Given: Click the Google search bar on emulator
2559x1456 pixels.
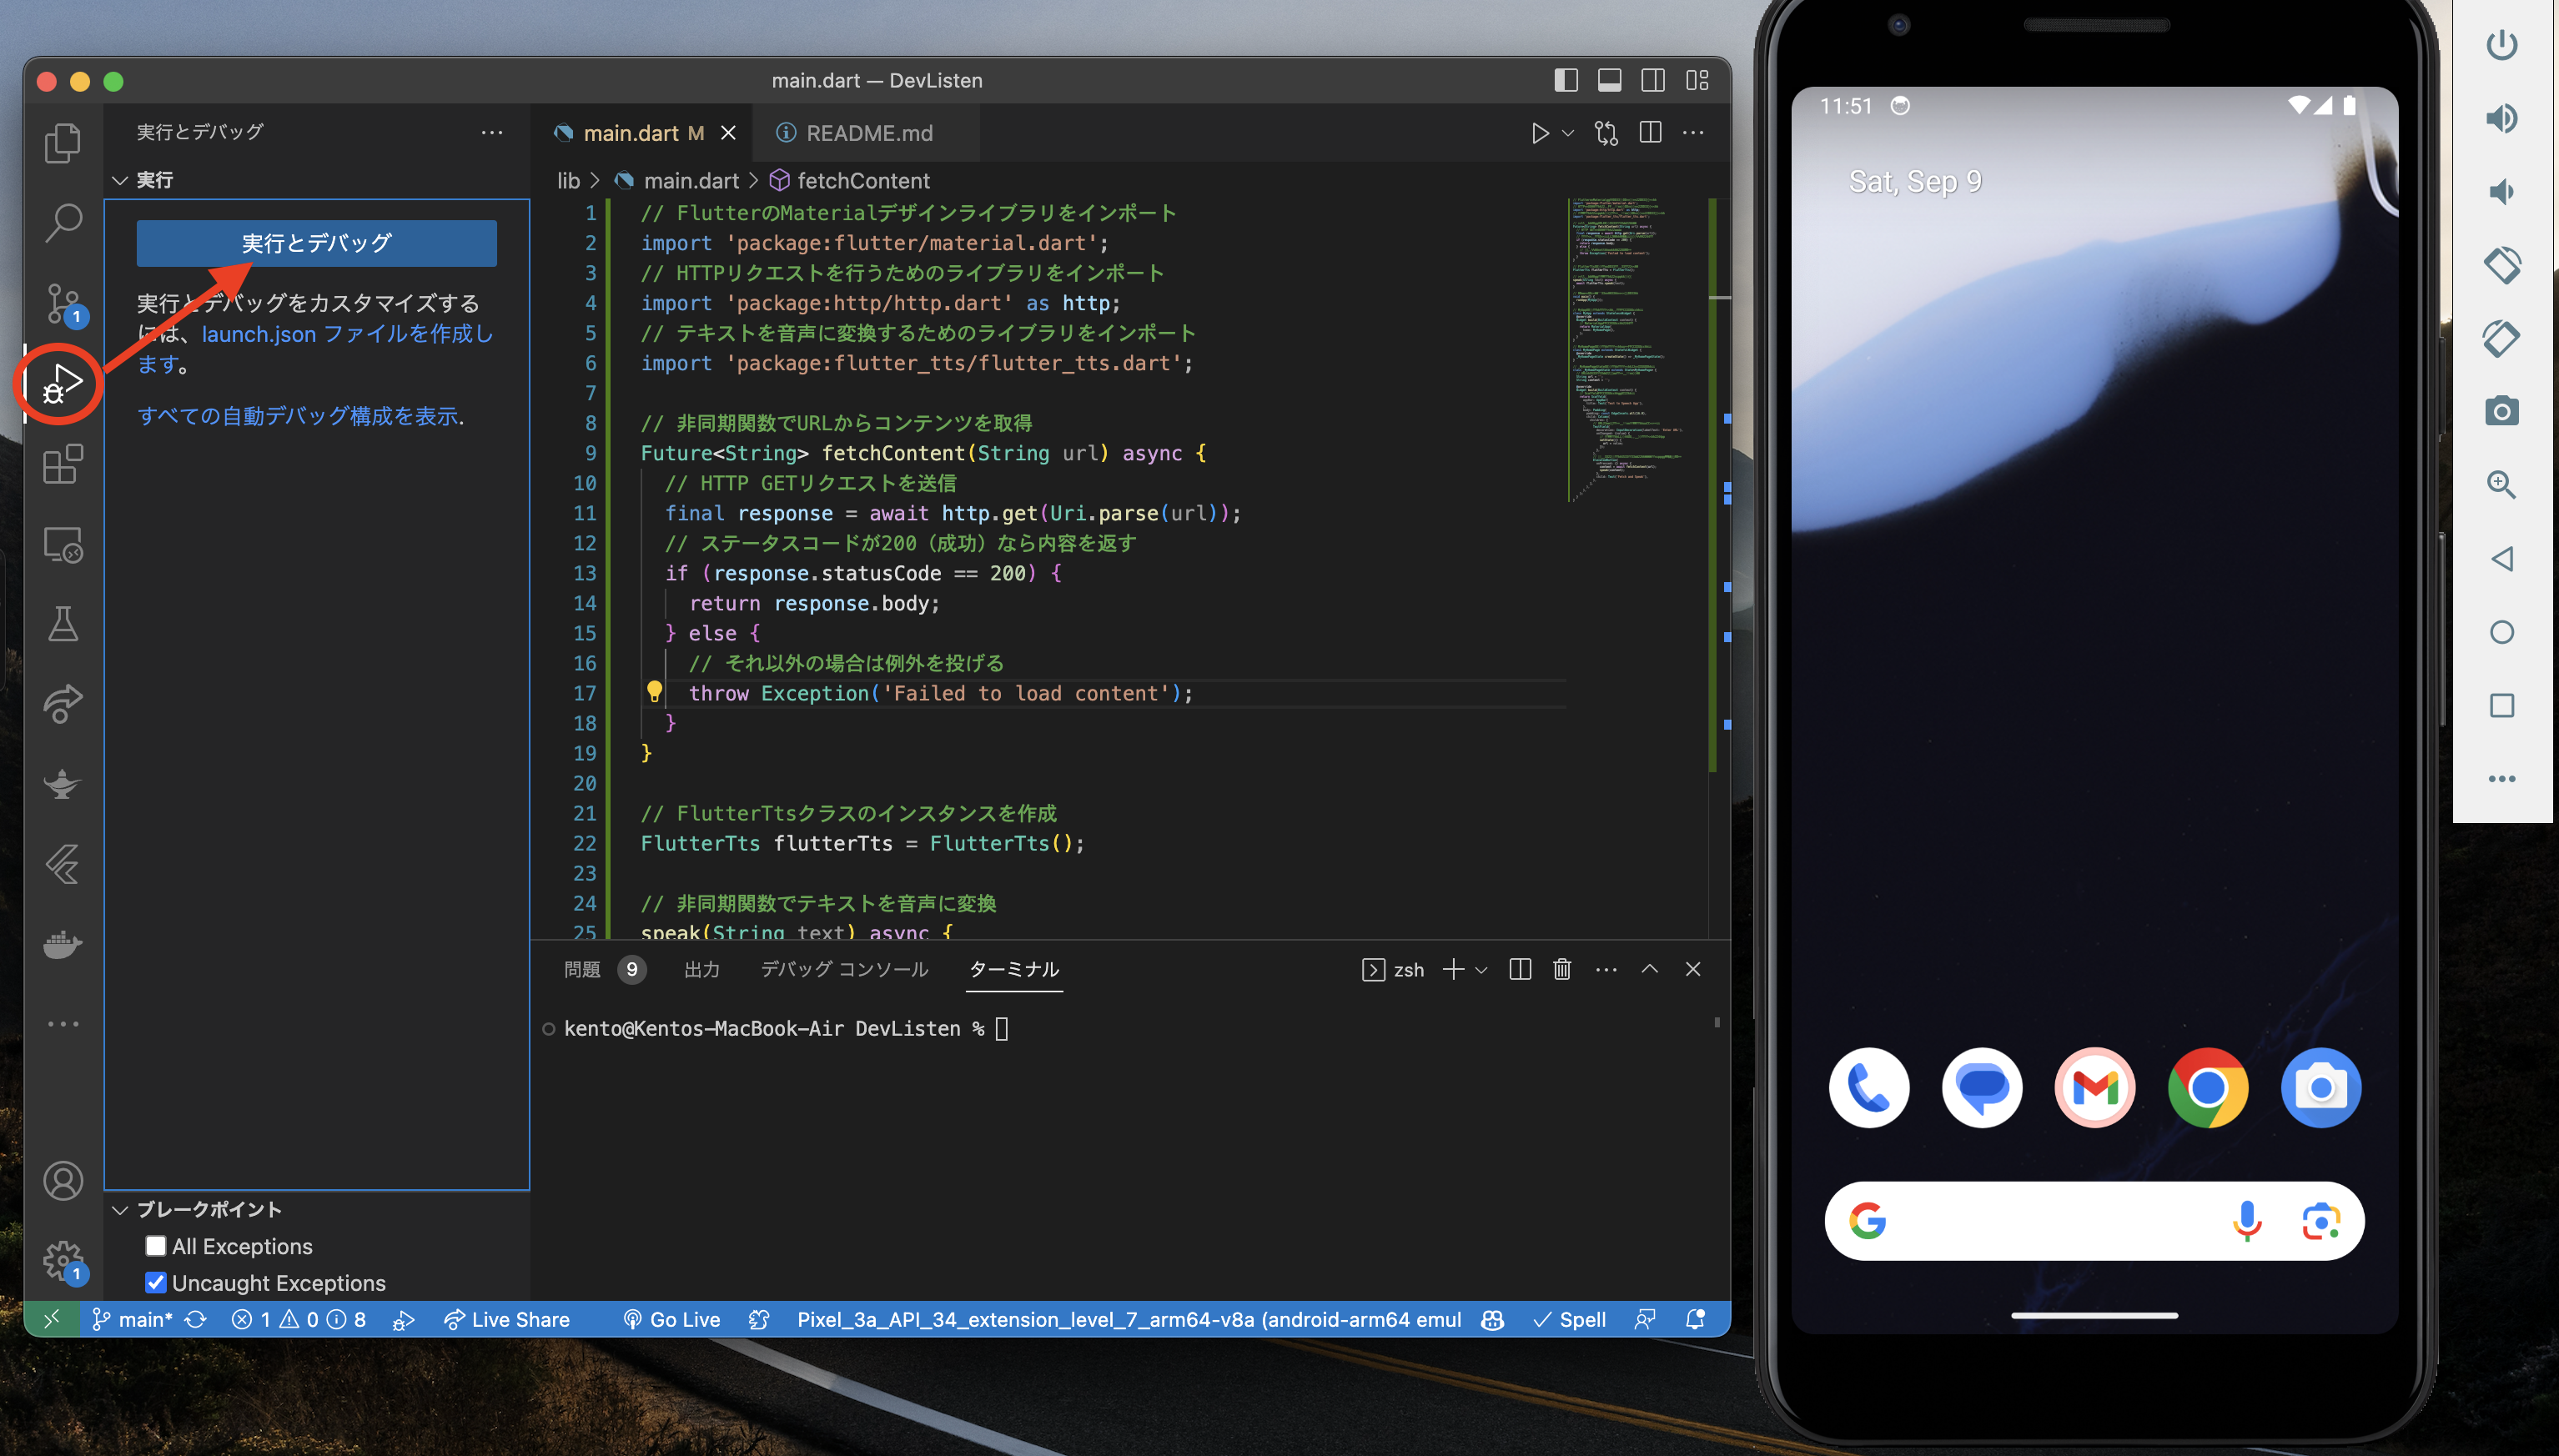Looking at the screenshot, I should (x=2040, y=1221).
